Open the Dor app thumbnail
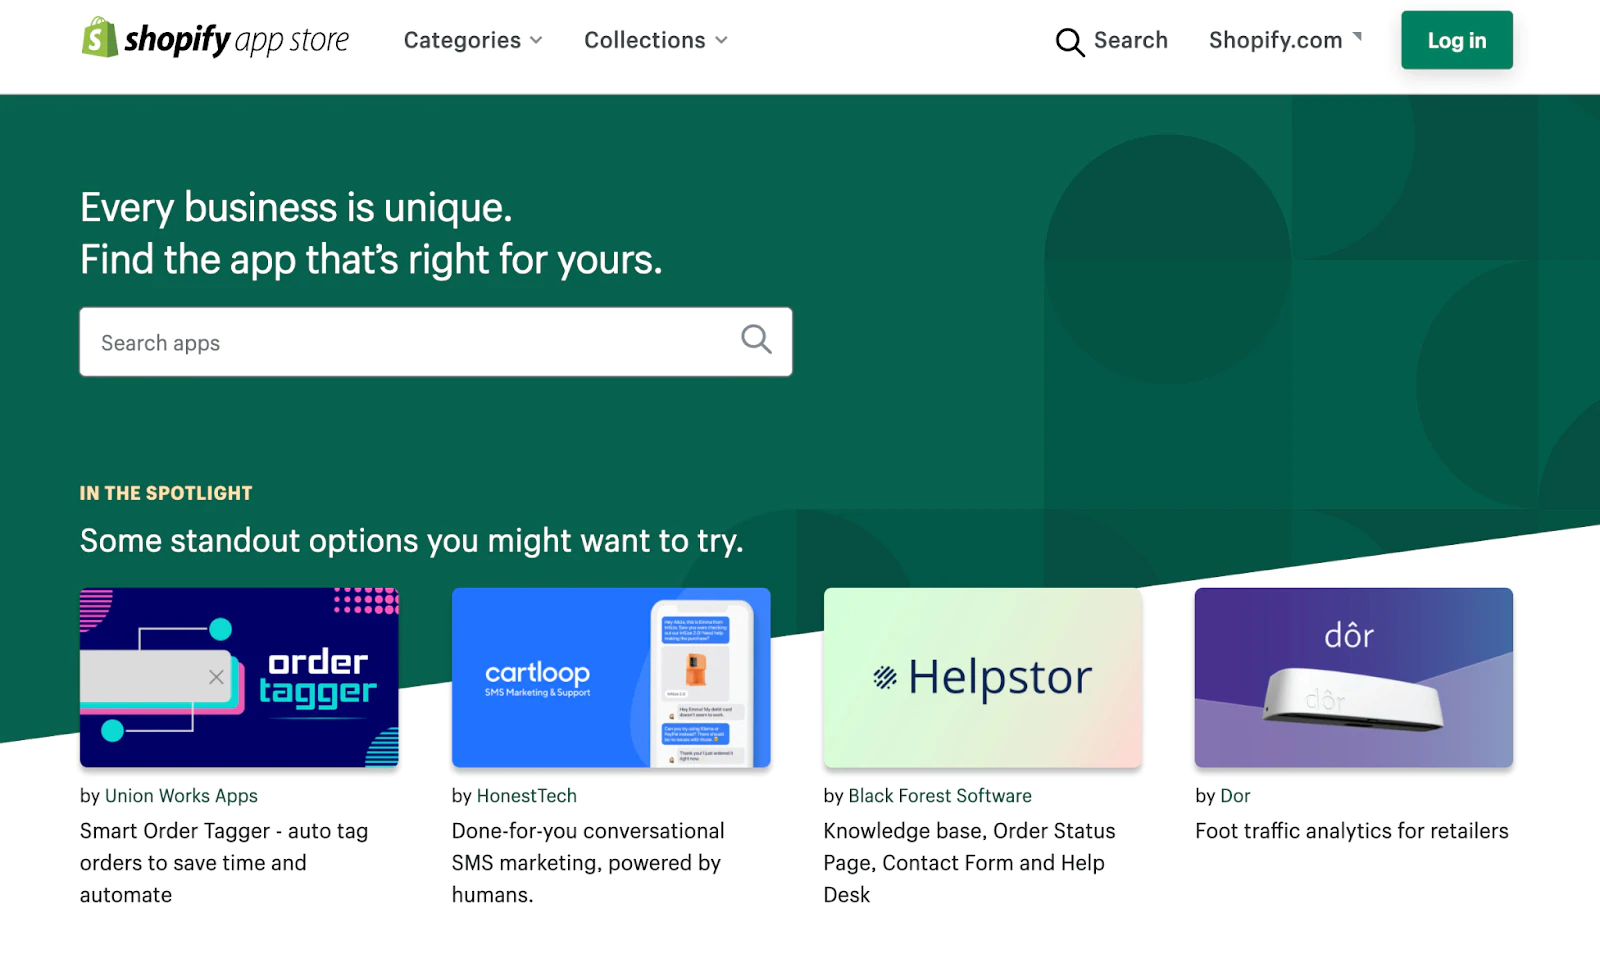 click(1353, 677)
